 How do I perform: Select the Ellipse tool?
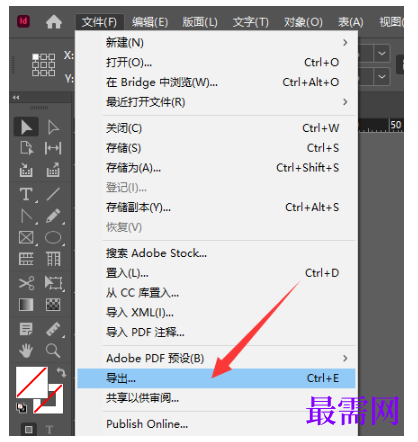pos(53,238)
